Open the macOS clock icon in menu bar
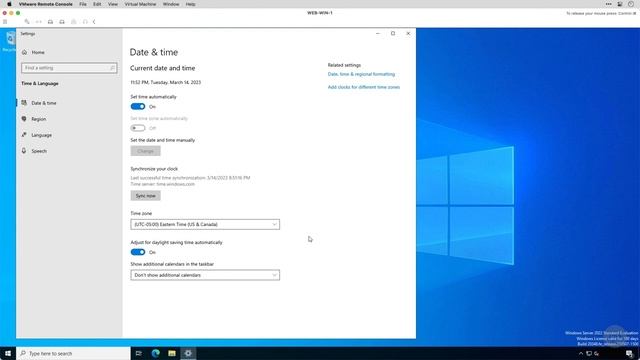The height and width of the screenshot is (360, 640). (x=631, y=4)
